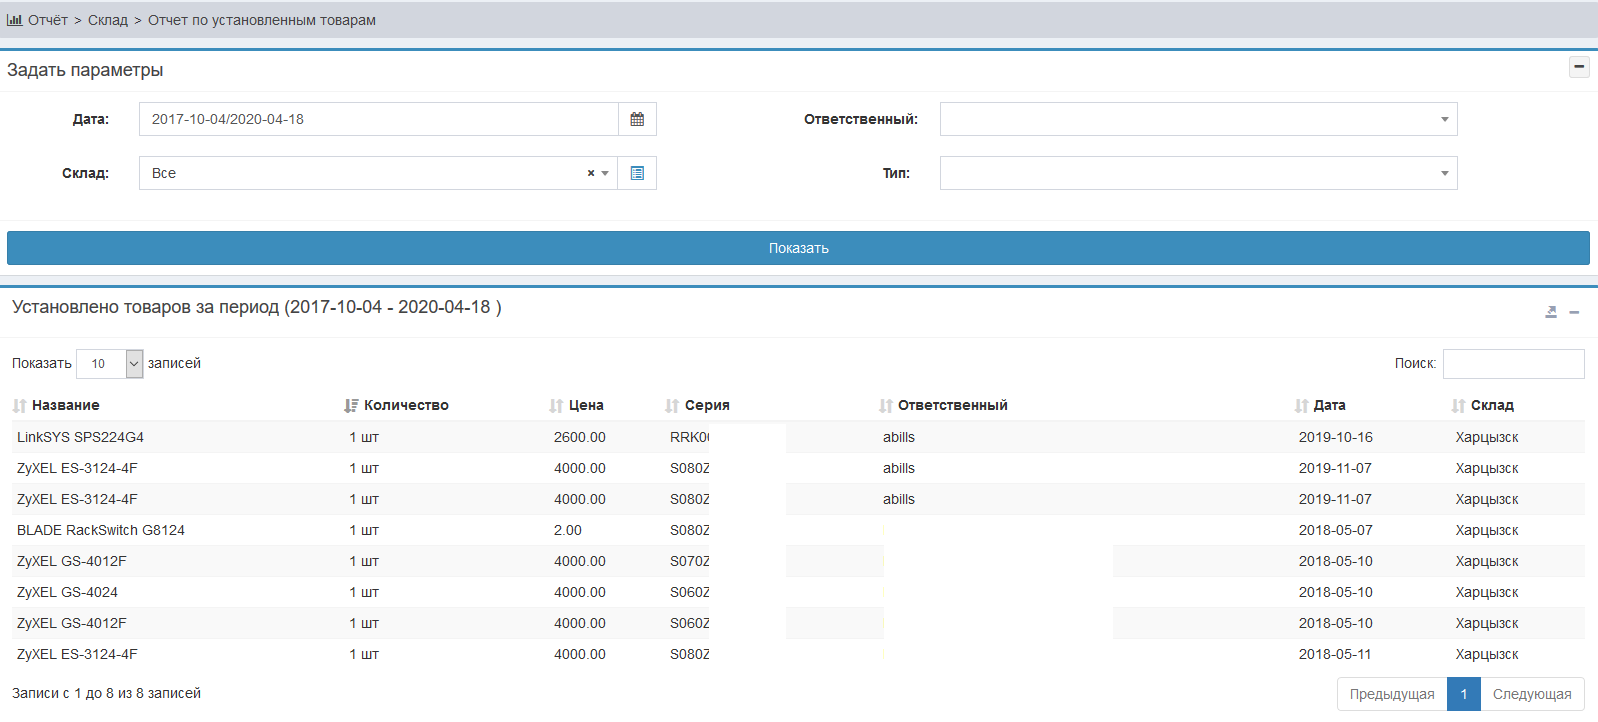1598x722 pixels.
Task: Sort table by Название column
Action: click(65, 405)
